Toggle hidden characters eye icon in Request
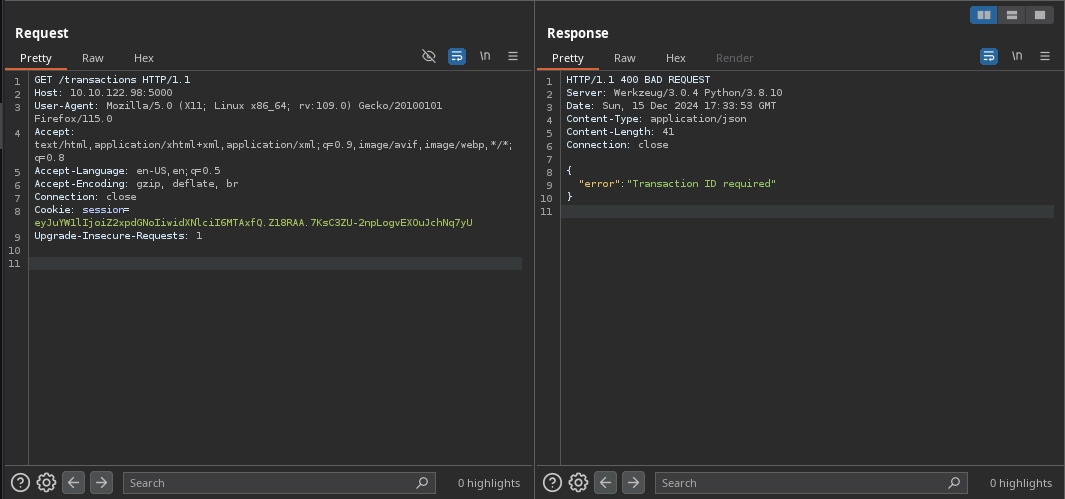The height and width of the screenshot is (499, 1065). coord(429,57)
